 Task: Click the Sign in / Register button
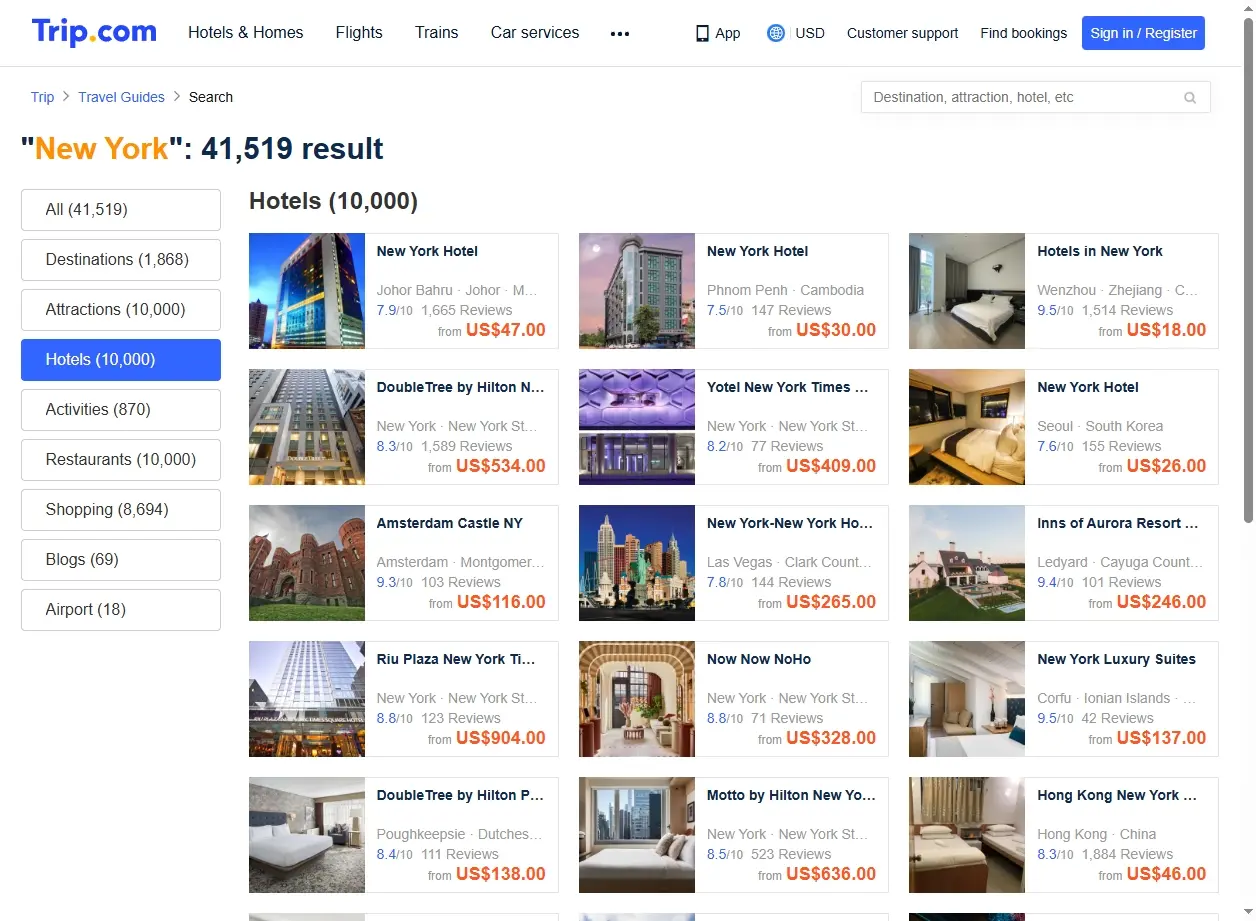point(1143,33)
